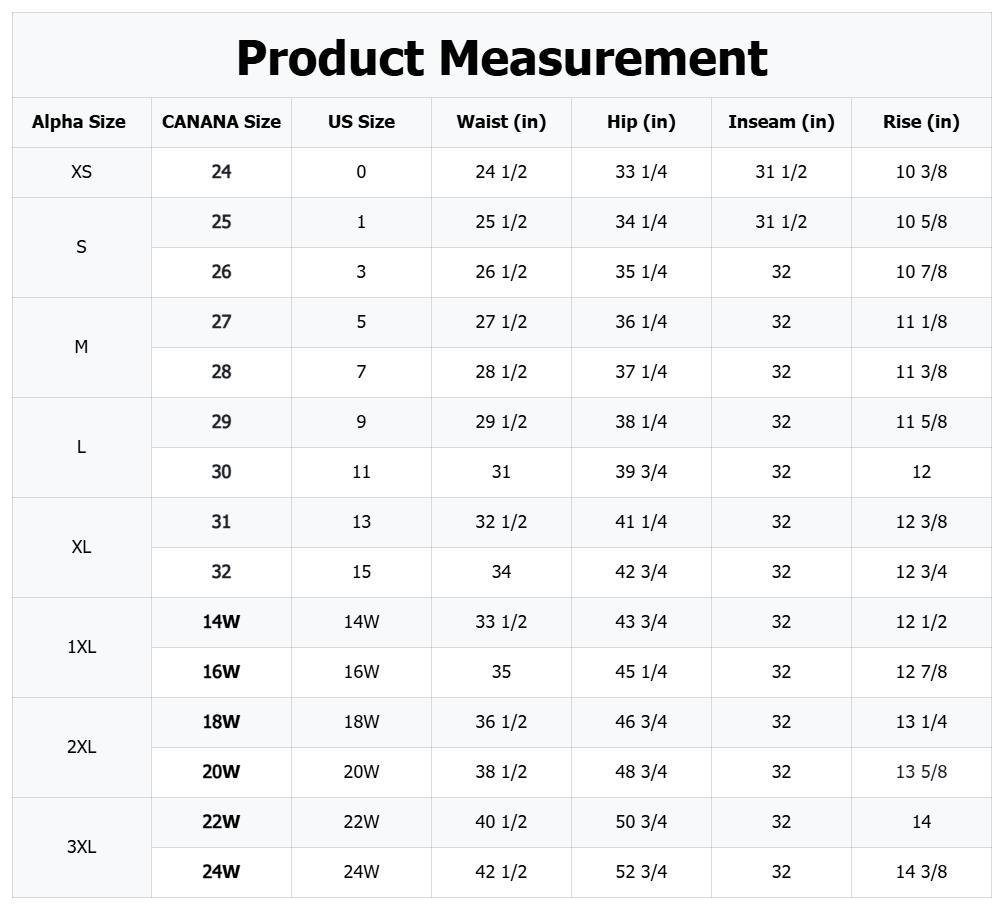1004x910 pixels.
Task: Click the rise value 11 1/8
Action: (x=921, y=322)
